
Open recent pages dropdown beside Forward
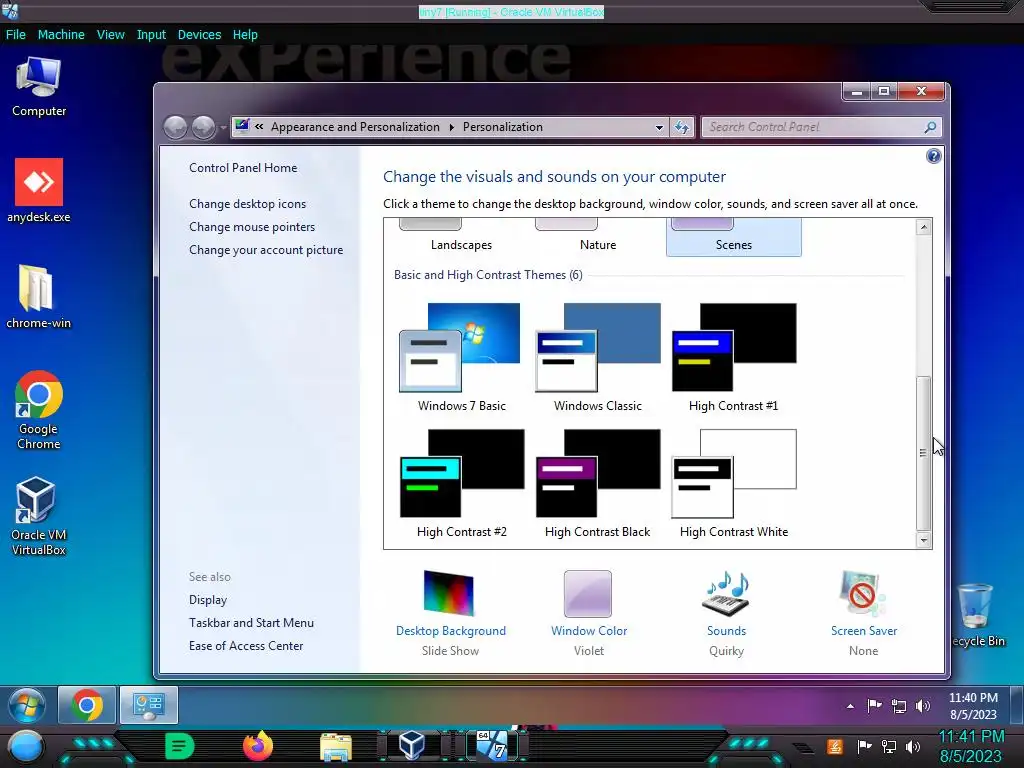click(223, 127)
